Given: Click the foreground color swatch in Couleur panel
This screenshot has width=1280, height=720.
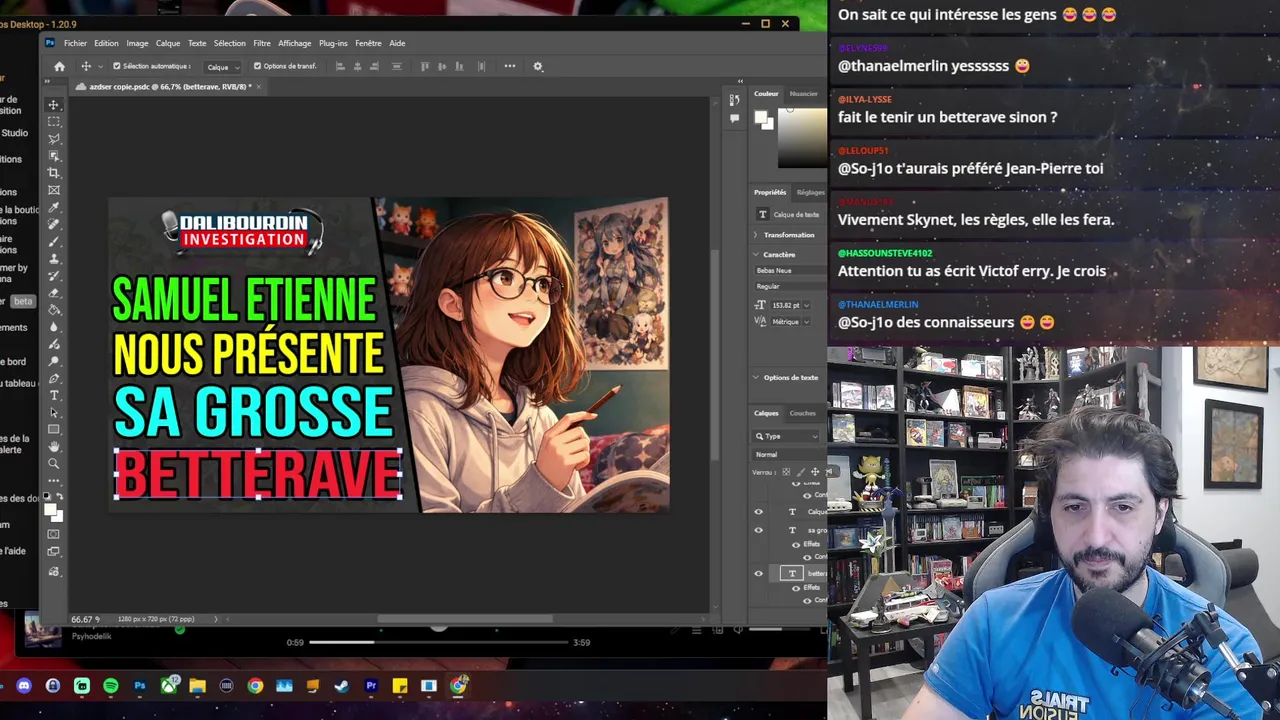Looking at the screenshot, I should tap(761, 118).
